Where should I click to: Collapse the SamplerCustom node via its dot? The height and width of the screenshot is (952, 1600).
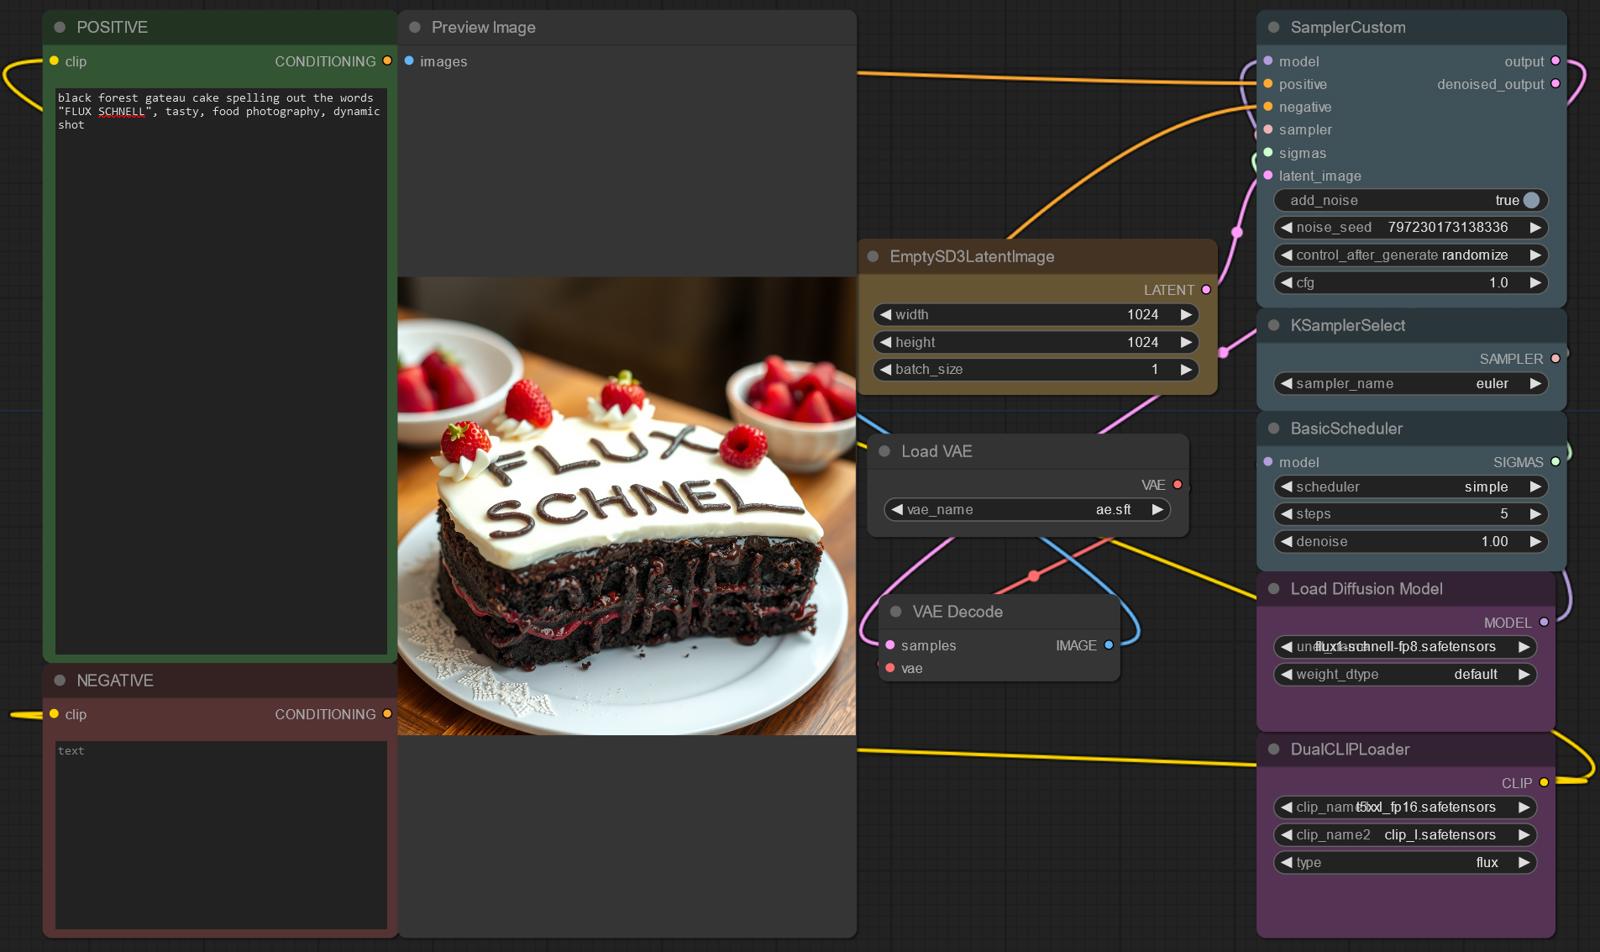[x=1274, y=27]
